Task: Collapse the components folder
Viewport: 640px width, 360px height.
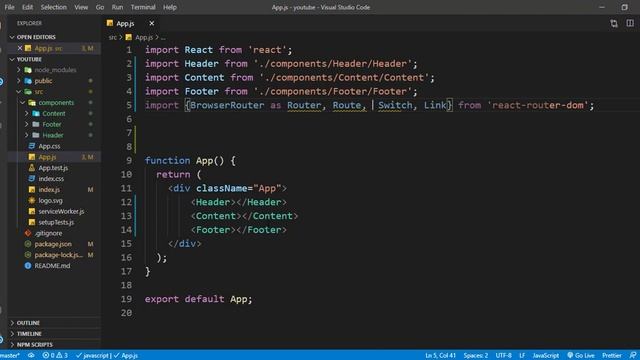Action: click(56, 102)
